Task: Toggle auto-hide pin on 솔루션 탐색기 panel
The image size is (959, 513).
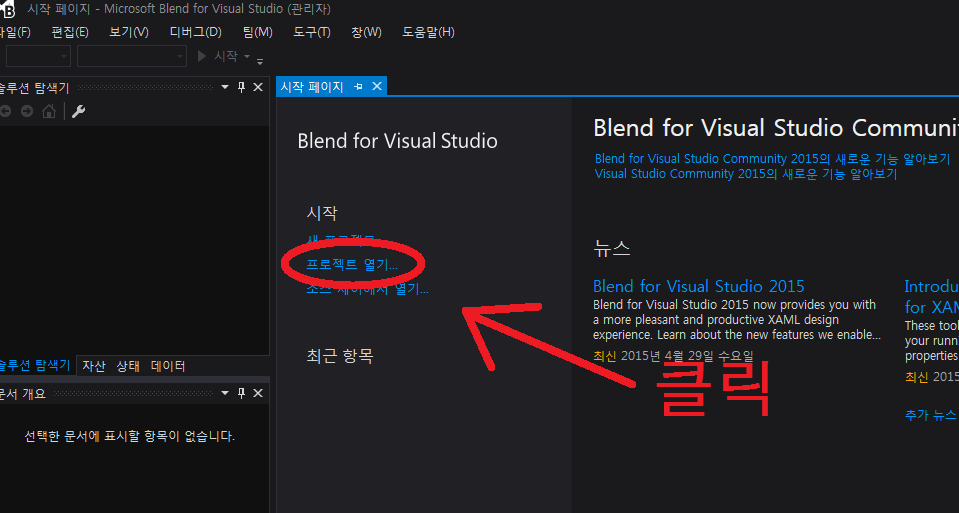Action: tap(241, 87)
